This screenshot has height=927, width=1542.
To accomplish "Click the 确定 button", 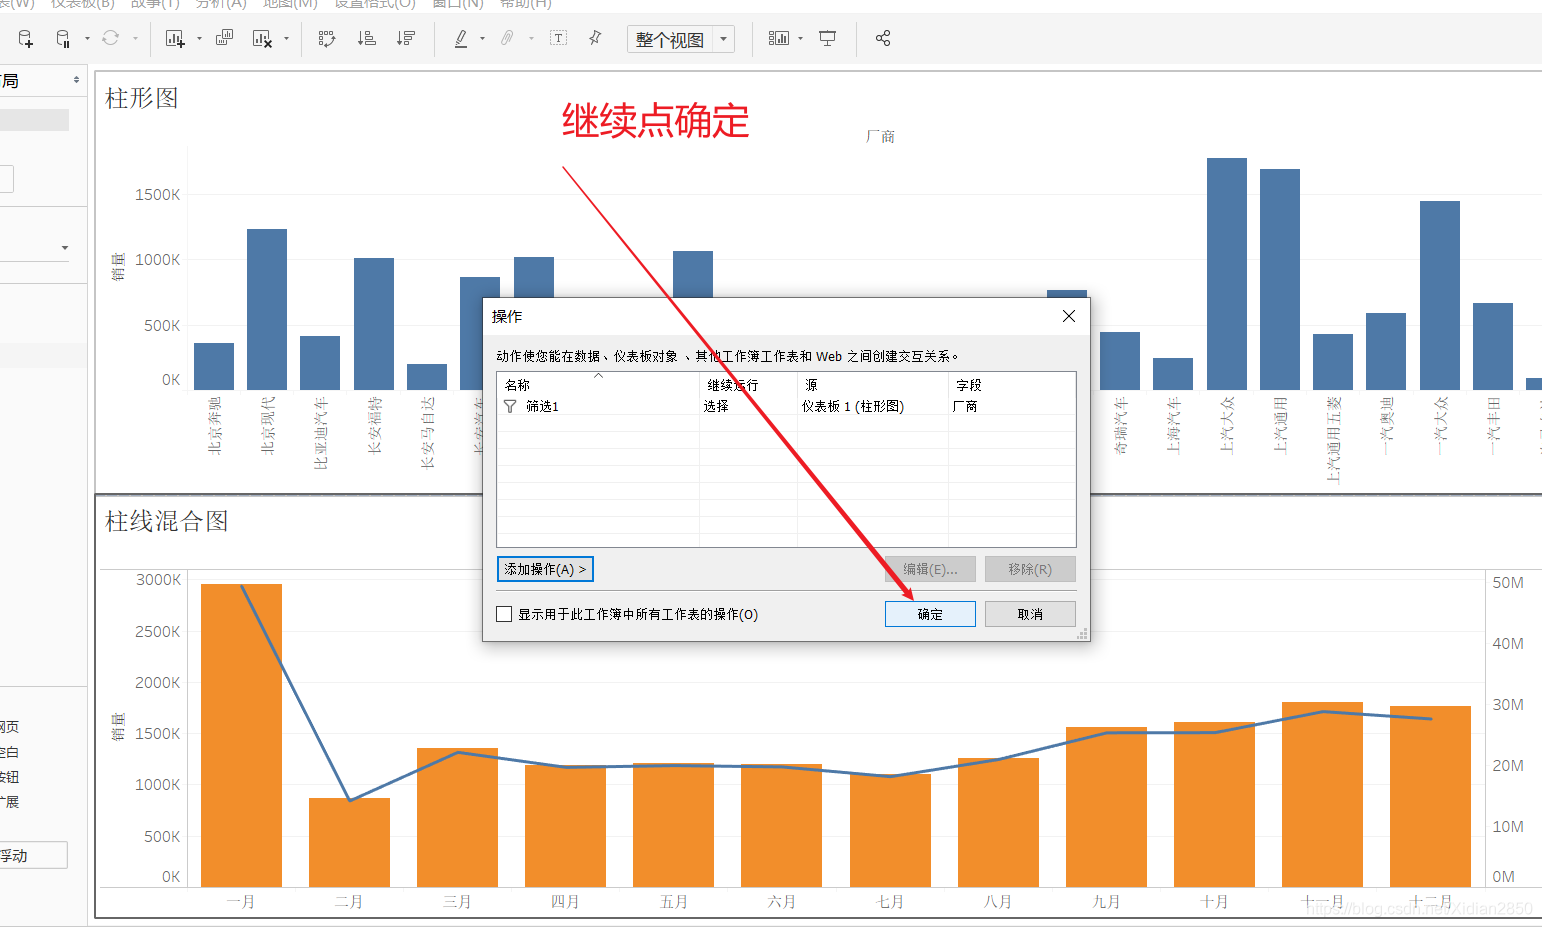I will (x=930, y=614).
